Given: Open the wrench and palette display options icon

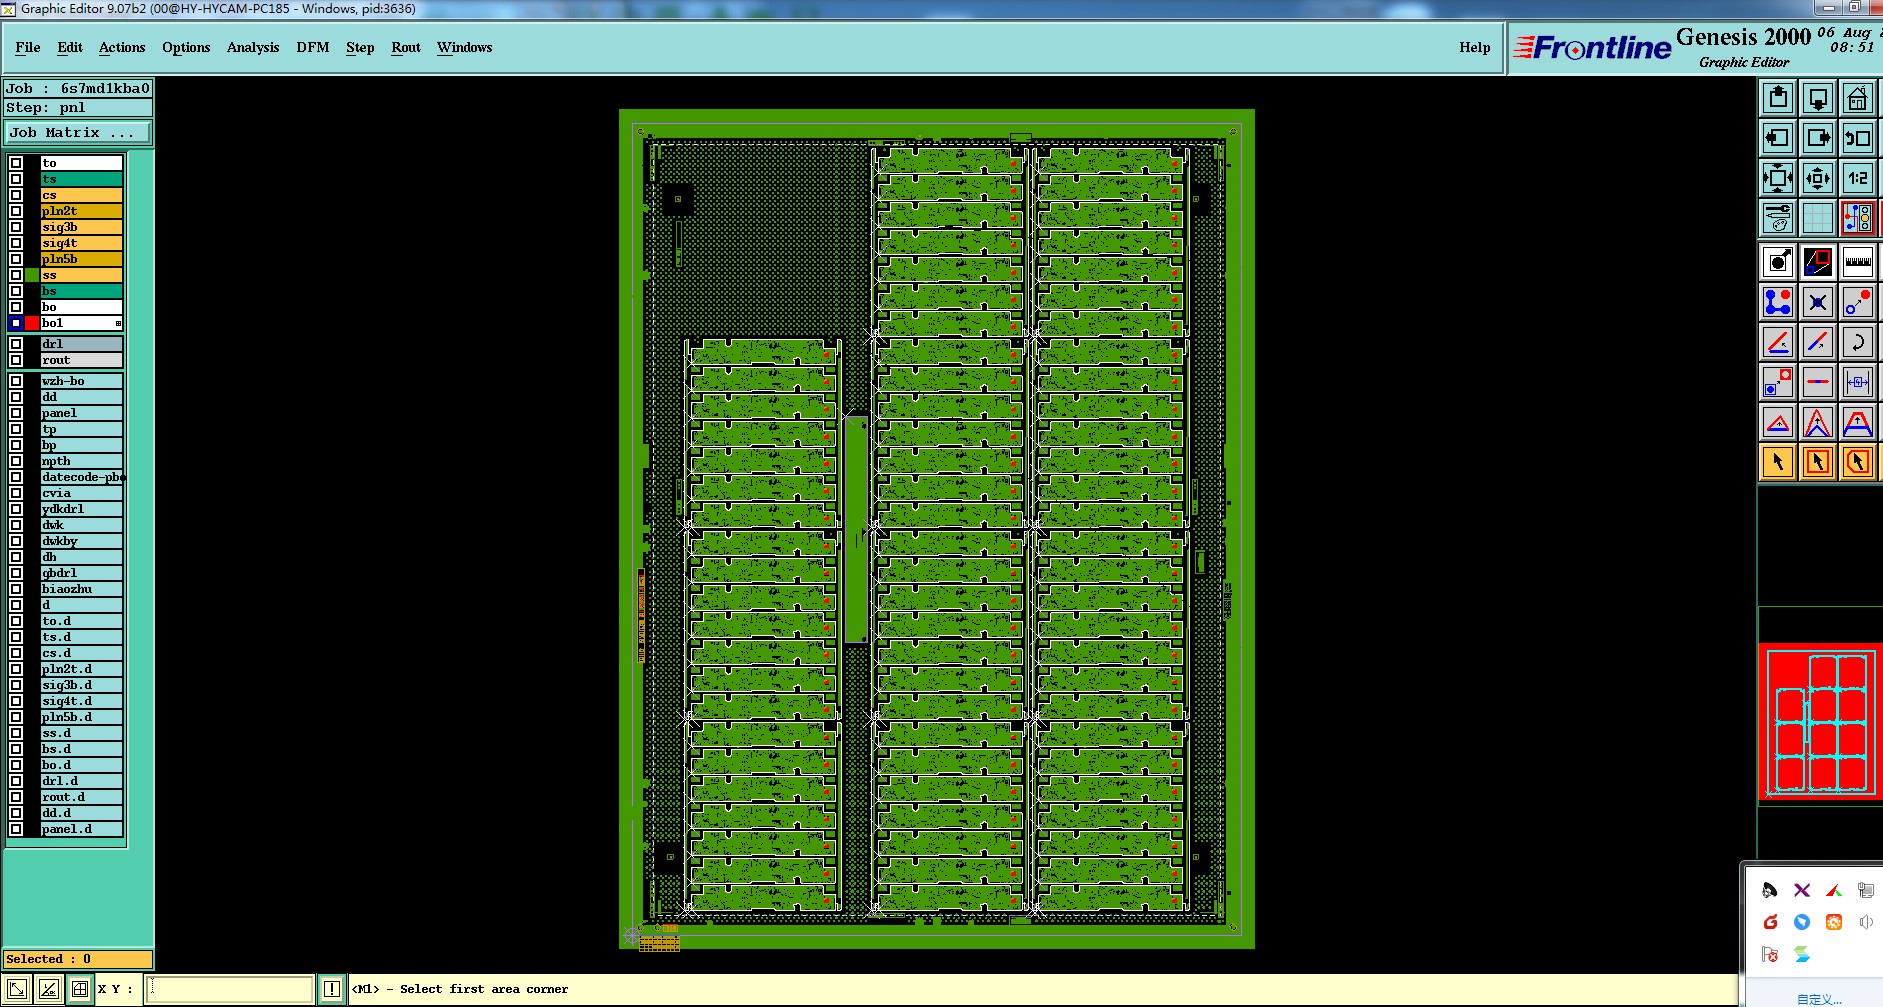Looking at the screenshot, I should click(x=1778, y=218).
